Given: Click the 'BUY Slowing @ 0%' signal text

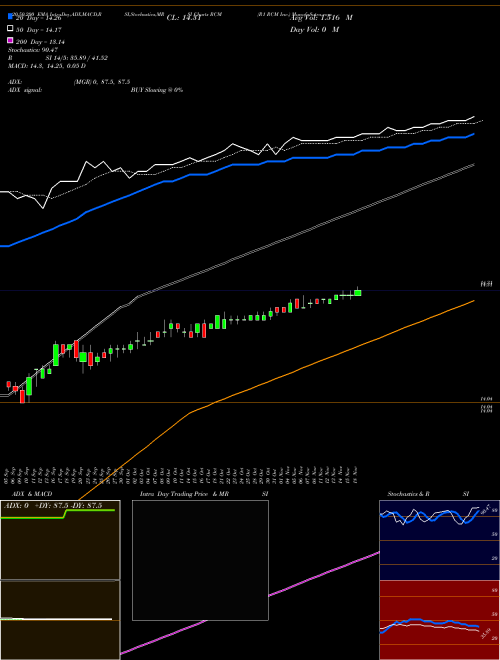Looking at the screenshot, I should click(157, 90).
